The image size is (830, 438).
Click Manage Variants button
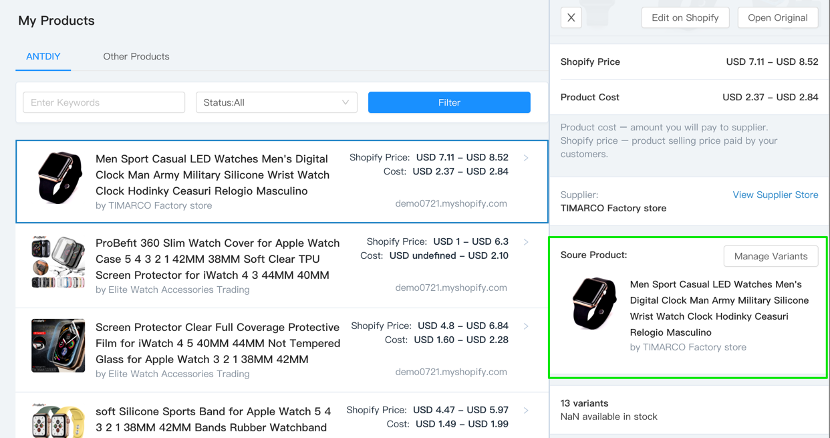771,256
